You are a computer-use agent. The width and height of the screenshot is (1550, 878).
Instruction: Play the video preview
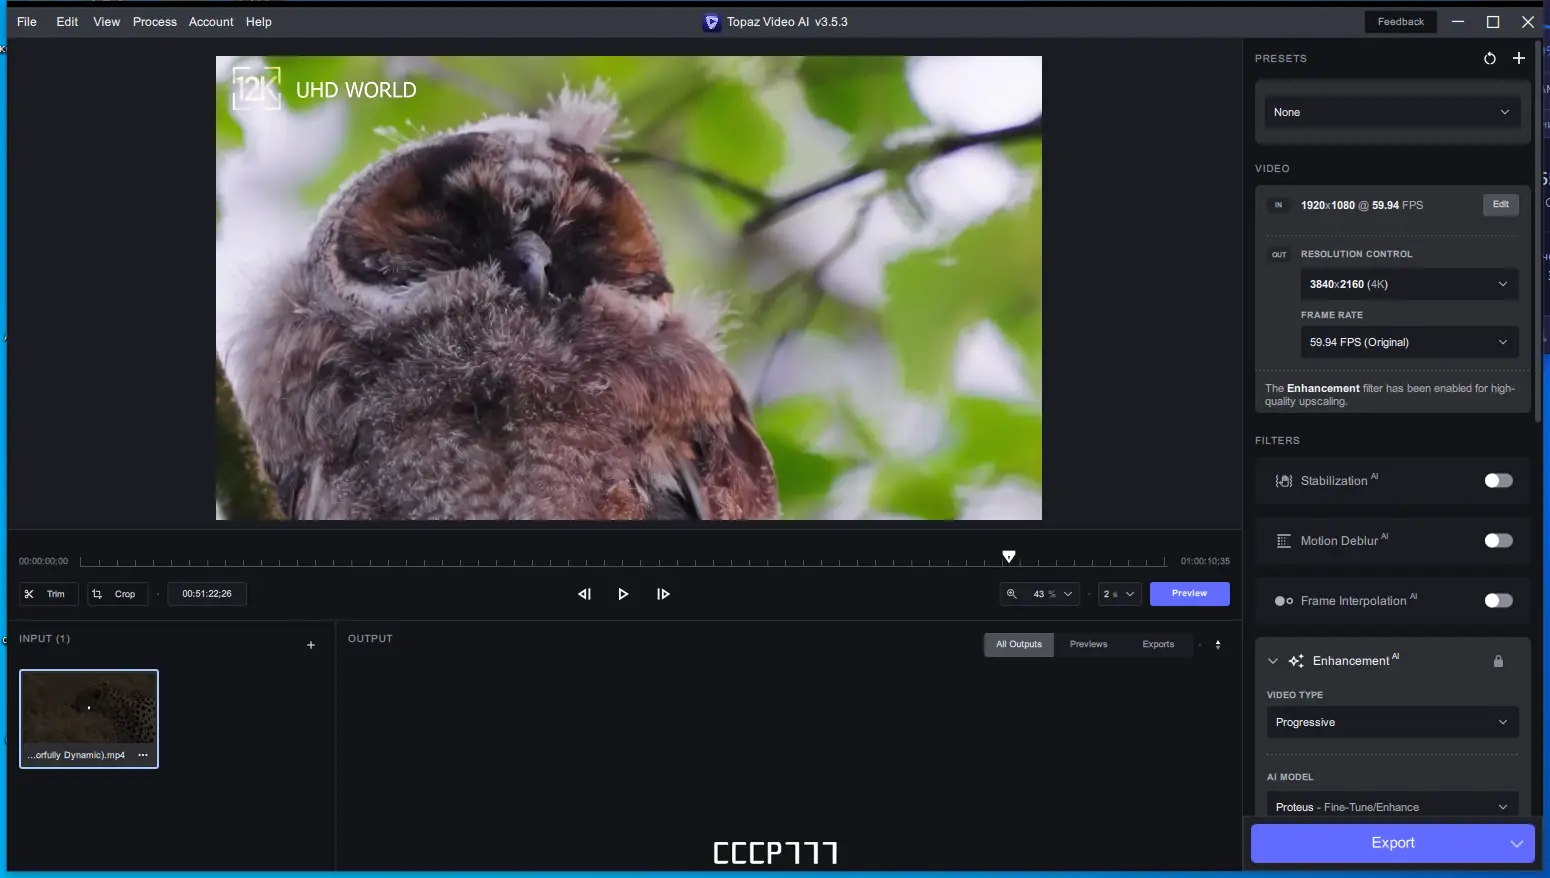(623, 594)
